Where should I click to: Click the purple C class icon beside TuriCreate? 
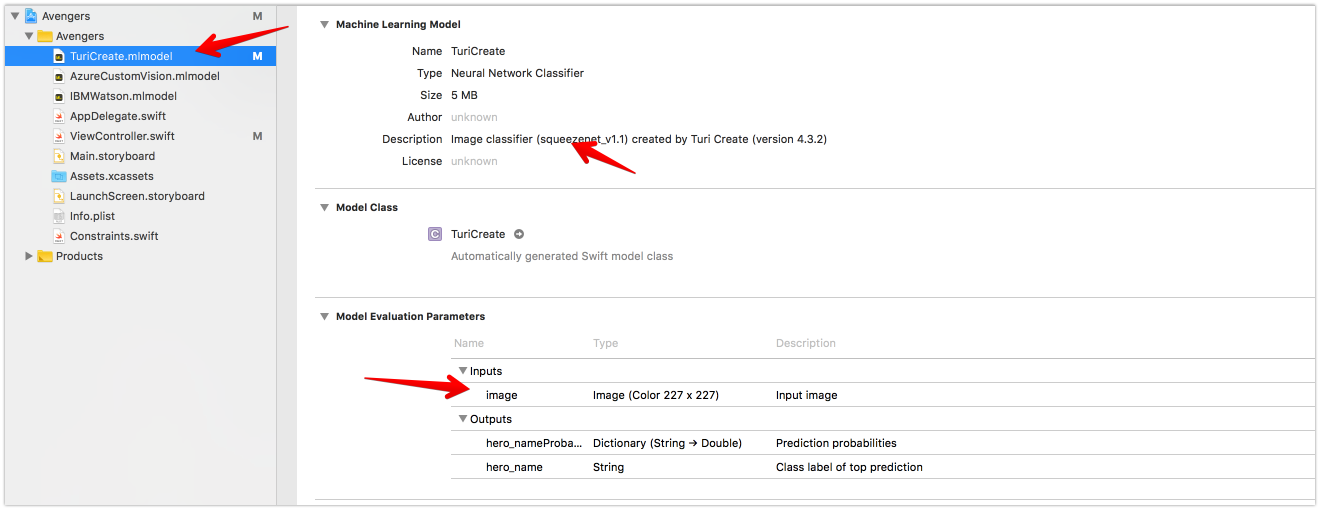(x=434, y=234)
